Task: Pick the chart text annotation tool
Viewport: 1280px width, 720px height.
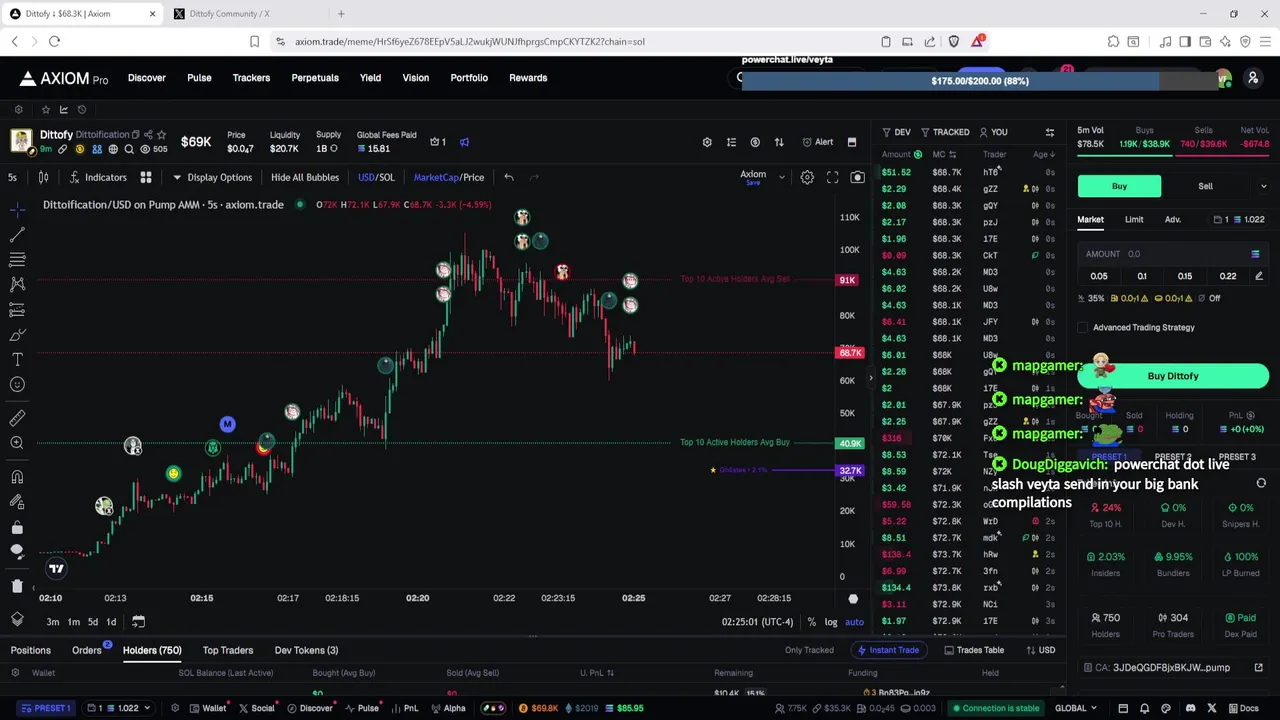Action: pyautogui.click(x=17, y=359)
